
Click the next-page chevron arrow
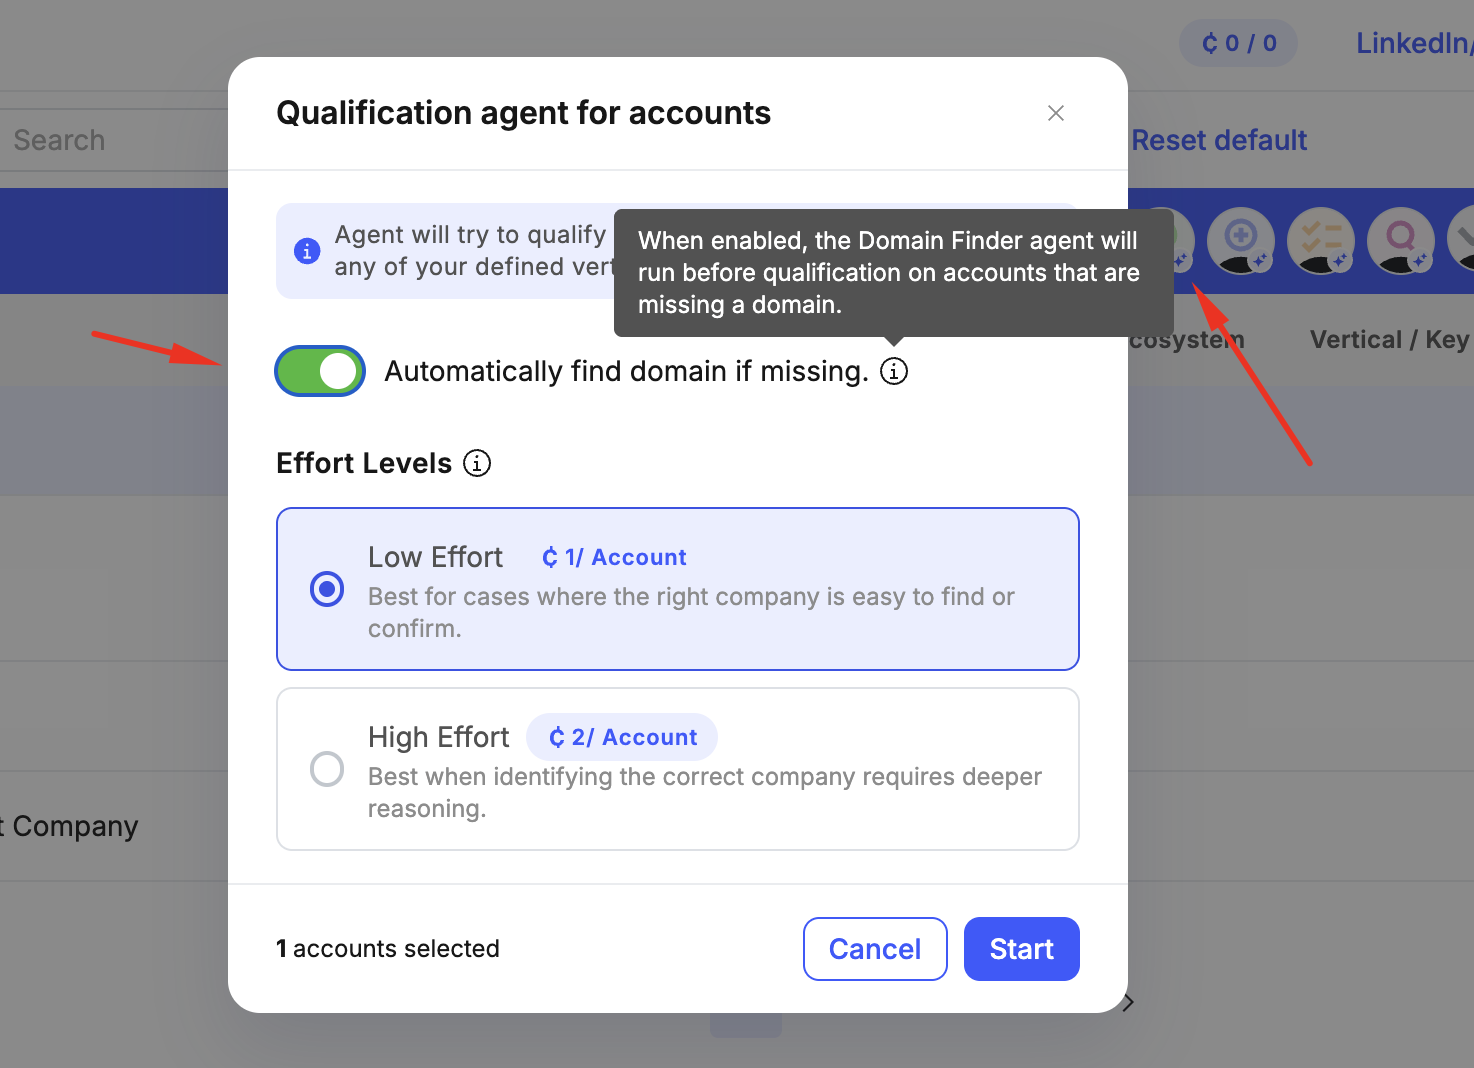(x=1128, y=1003)
